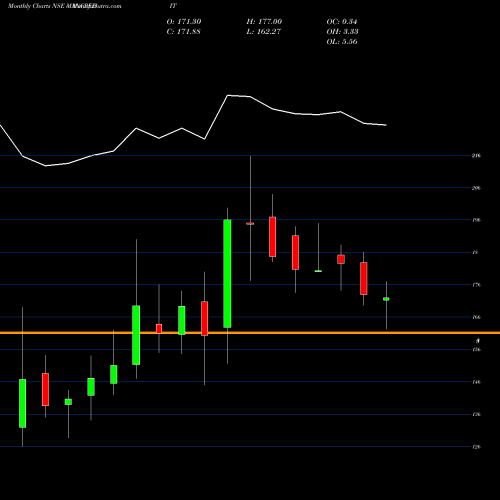
Task: Click the 156 price axis label
Action: click(476, 350)
